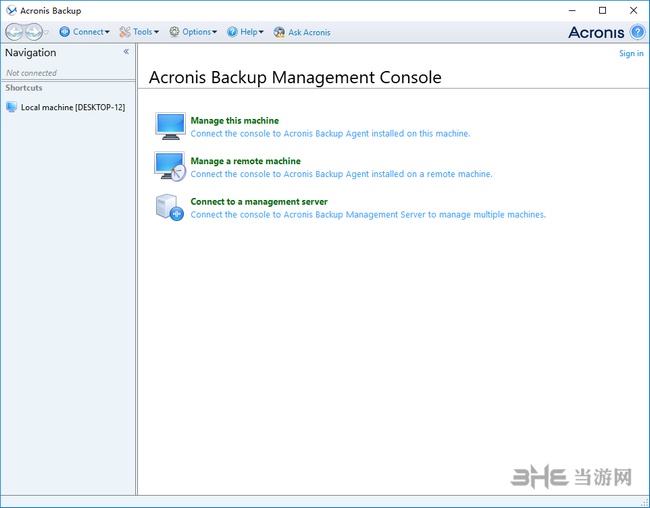Close the Acronis Backup window
The width and height of the screenshot is (650, 508).
tap(633, 10)
